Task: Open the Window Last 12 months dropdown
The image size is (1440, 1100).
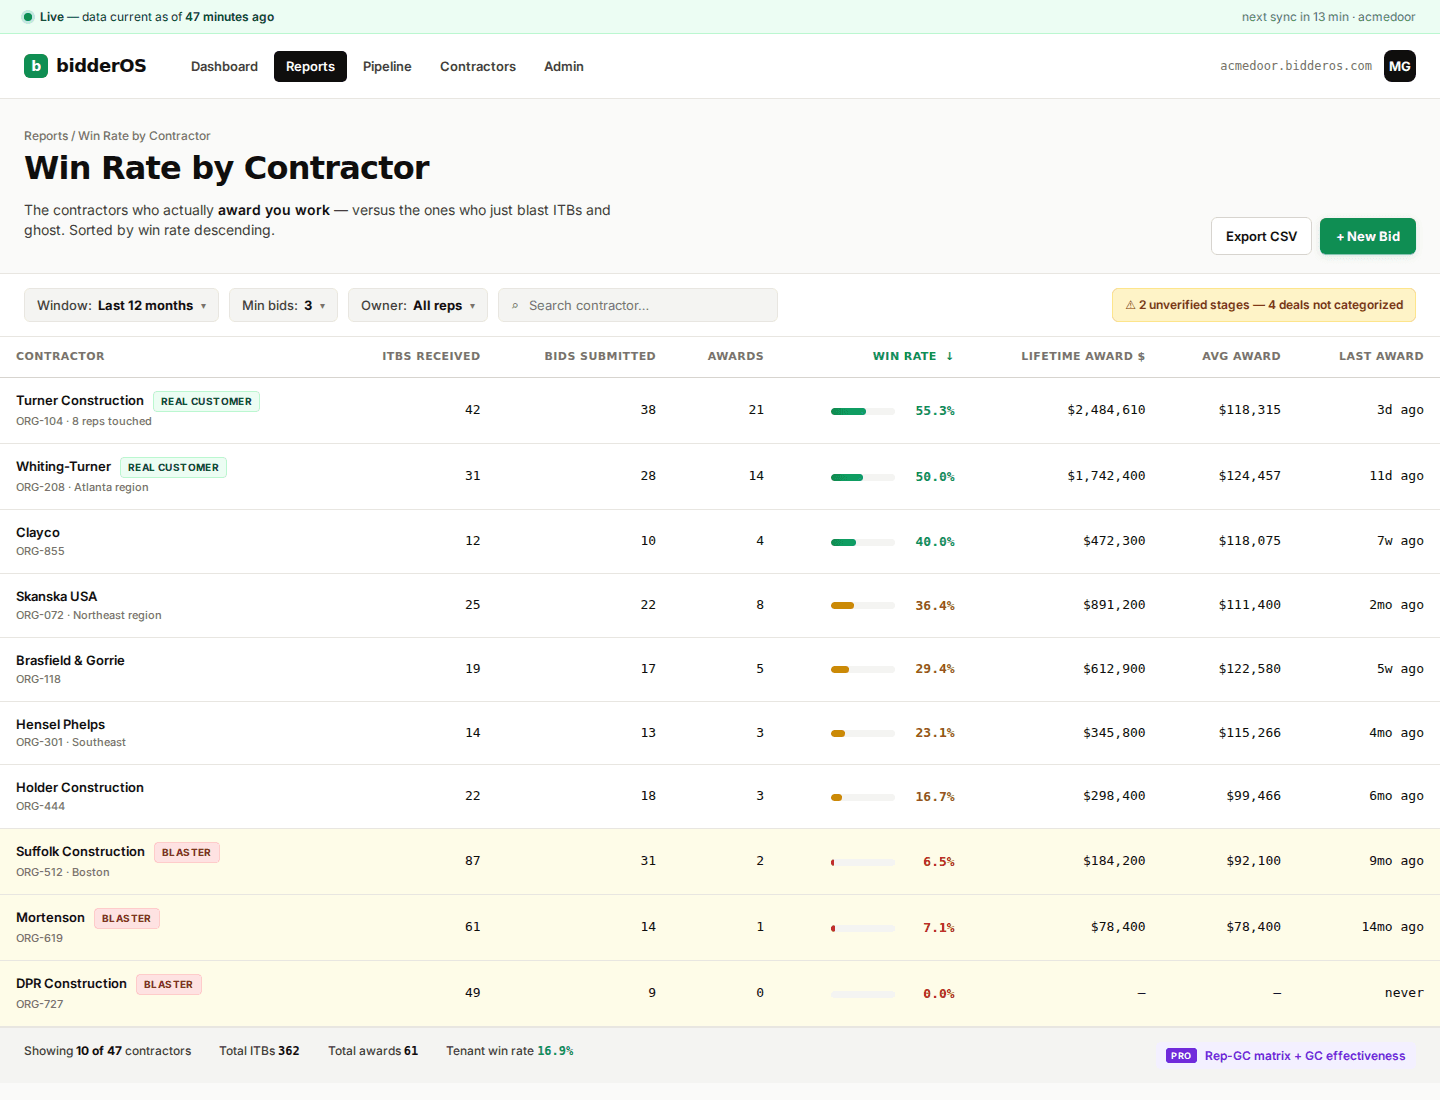Action: (x=121, y=305)
